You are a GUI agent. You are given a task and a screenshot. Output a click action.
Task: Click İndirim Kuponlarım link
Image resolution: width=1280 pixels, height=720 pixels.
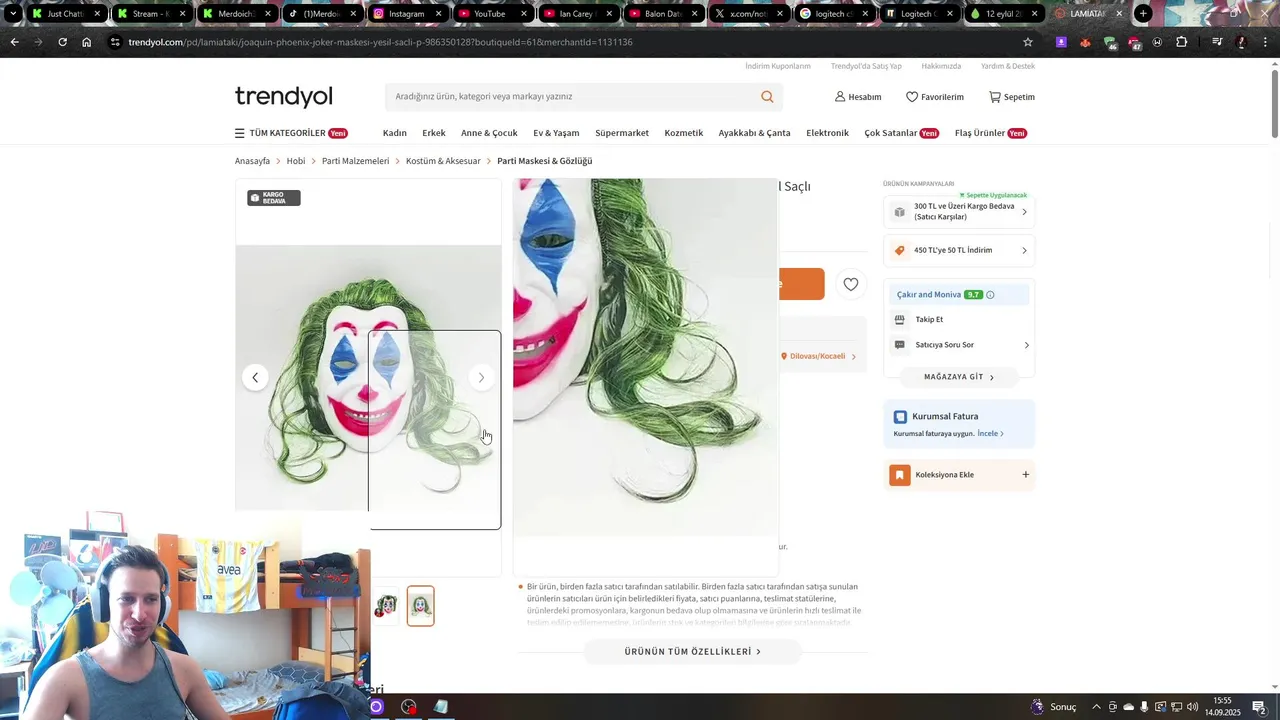pos(778,66)
